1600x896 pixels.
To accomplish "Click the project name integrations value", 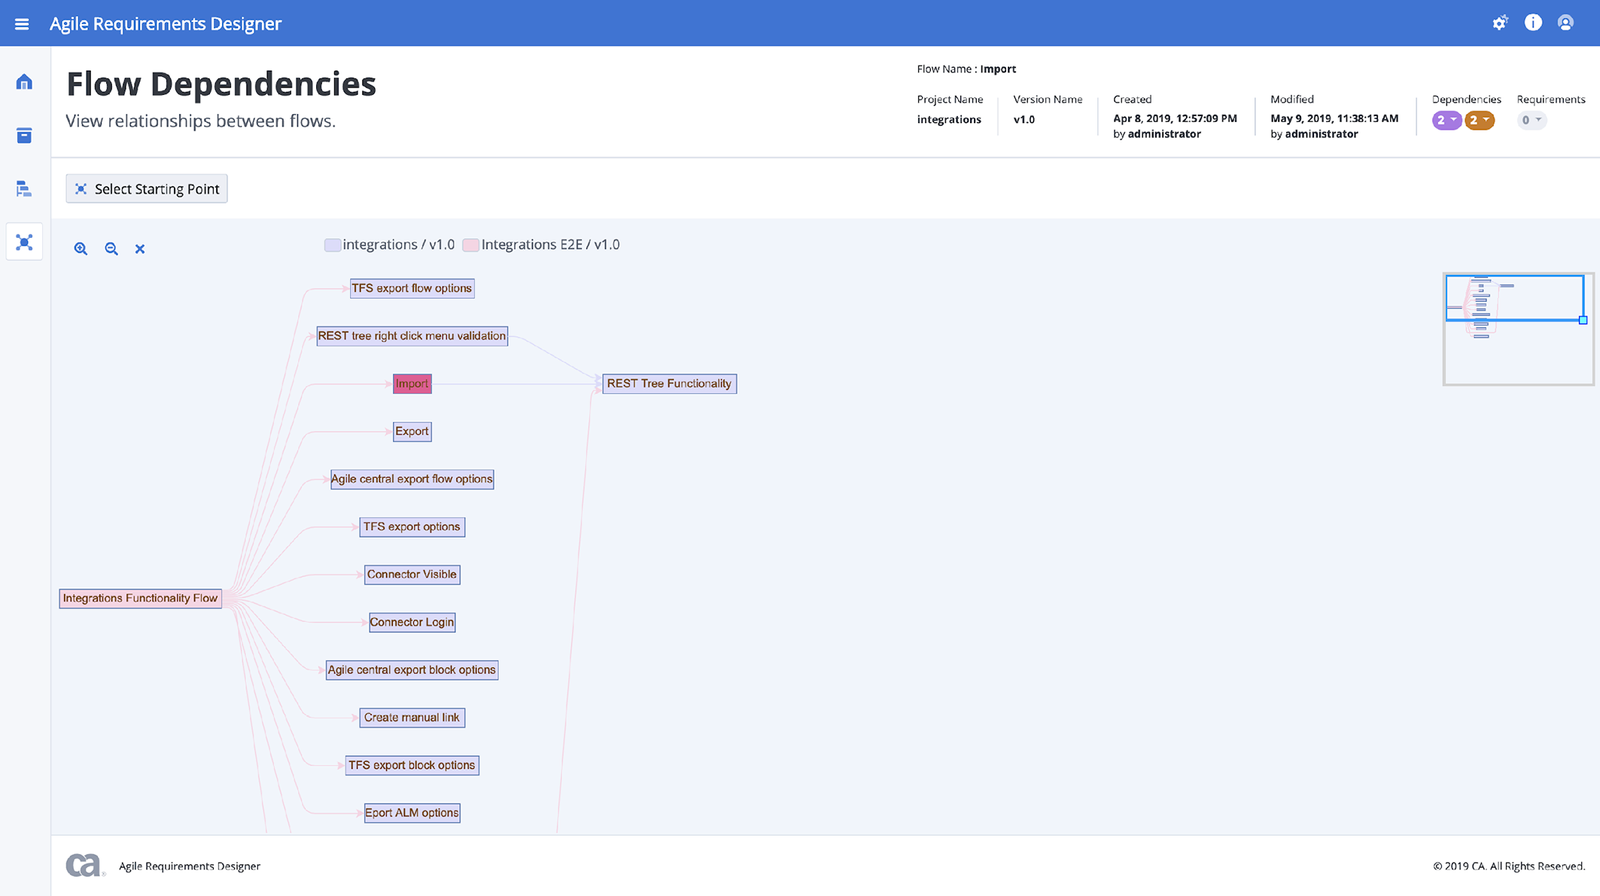I will click(949, 120).
